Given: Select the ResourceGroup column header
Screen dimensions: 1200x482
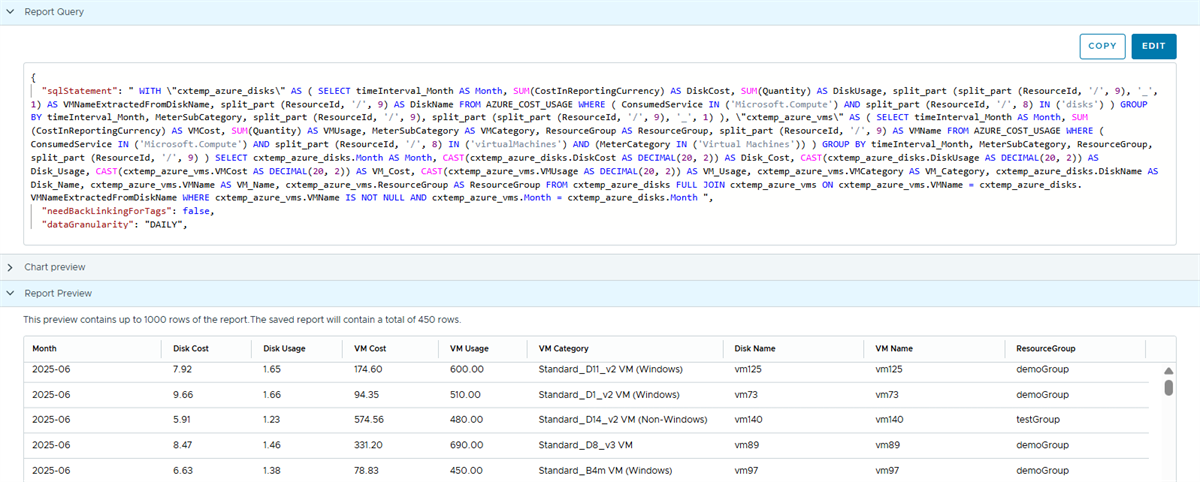Looking at the screenshot, I should click(1045, 349).
